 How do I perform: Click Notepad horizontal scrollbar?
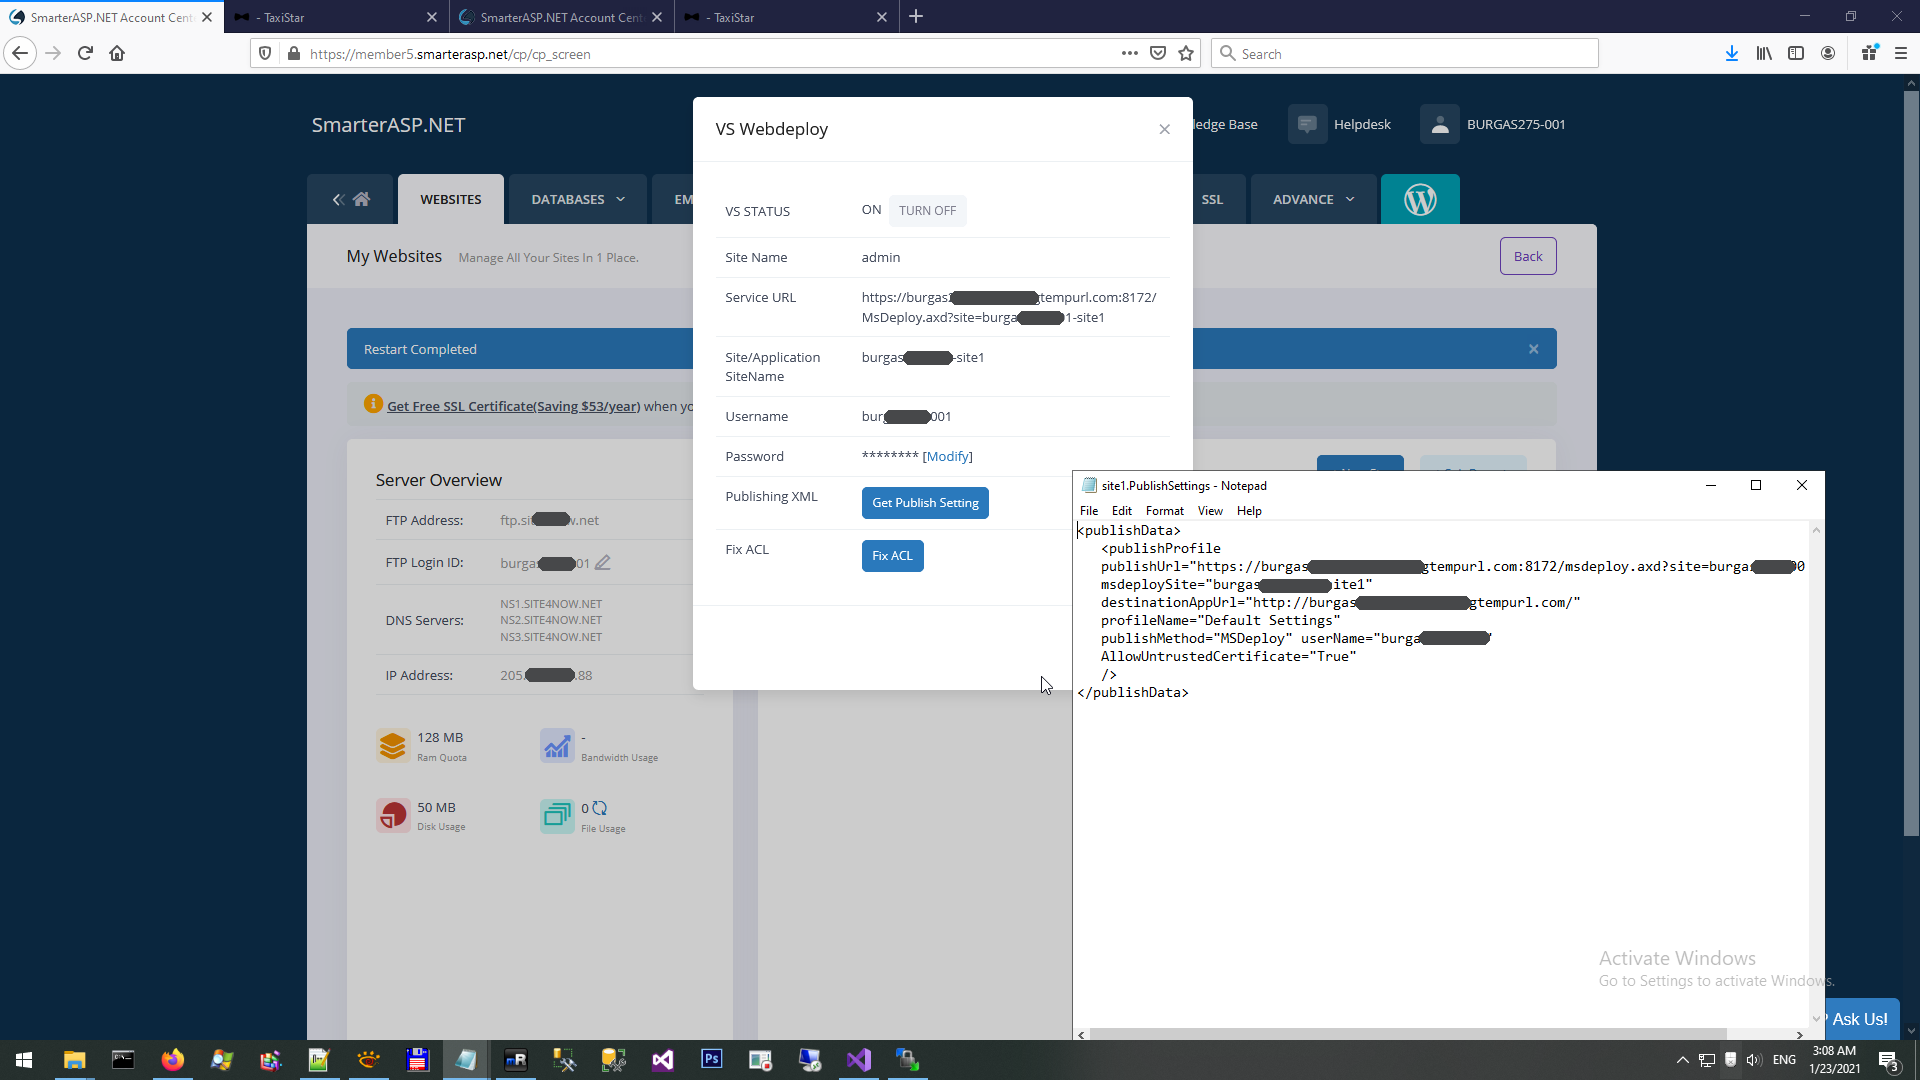click(x=1407, y=1034)
